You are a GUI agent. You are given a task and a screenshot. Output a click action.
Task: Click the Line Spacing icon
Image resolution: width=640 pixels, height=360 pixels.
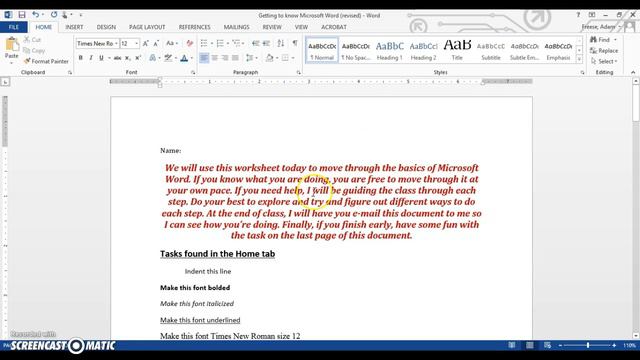coord(249,58)
